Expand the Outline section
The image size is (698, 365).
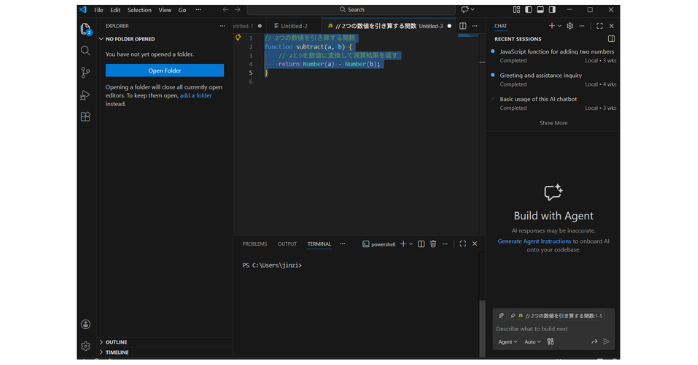pos(165,342)
